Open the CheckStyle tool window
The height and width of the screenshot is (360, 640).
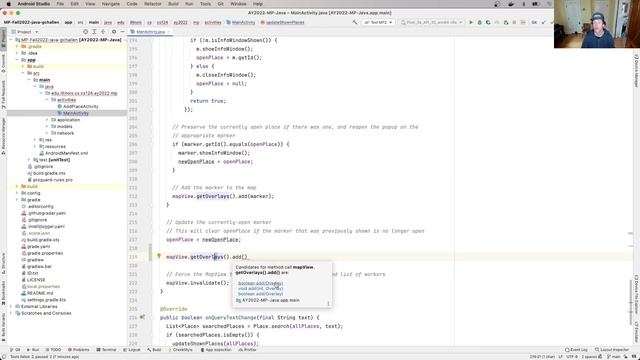(180, 350)
